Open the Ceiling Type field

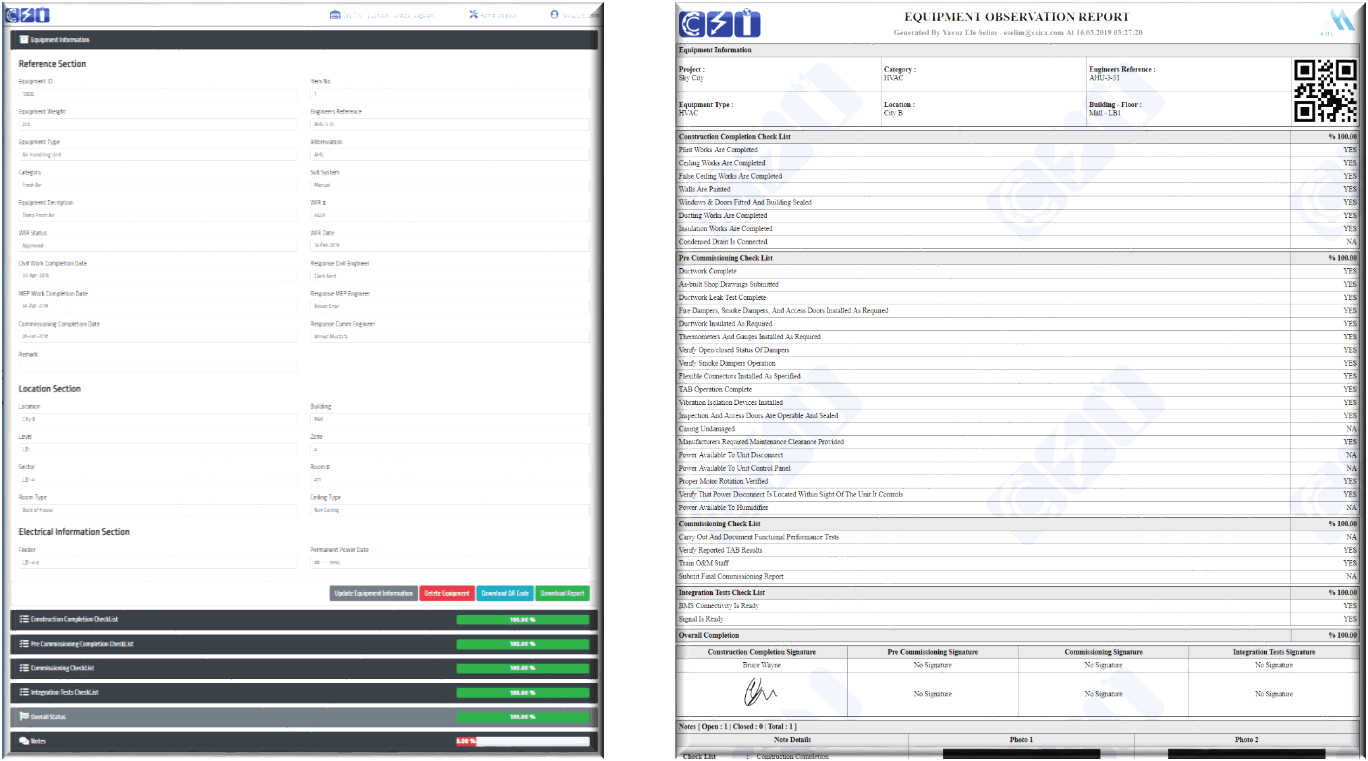coord(450,510)
